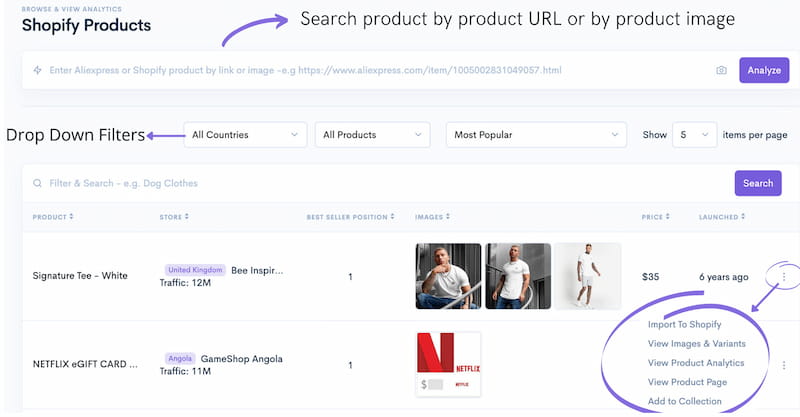
Task: Sort by the Price column header
Action: 653,217
